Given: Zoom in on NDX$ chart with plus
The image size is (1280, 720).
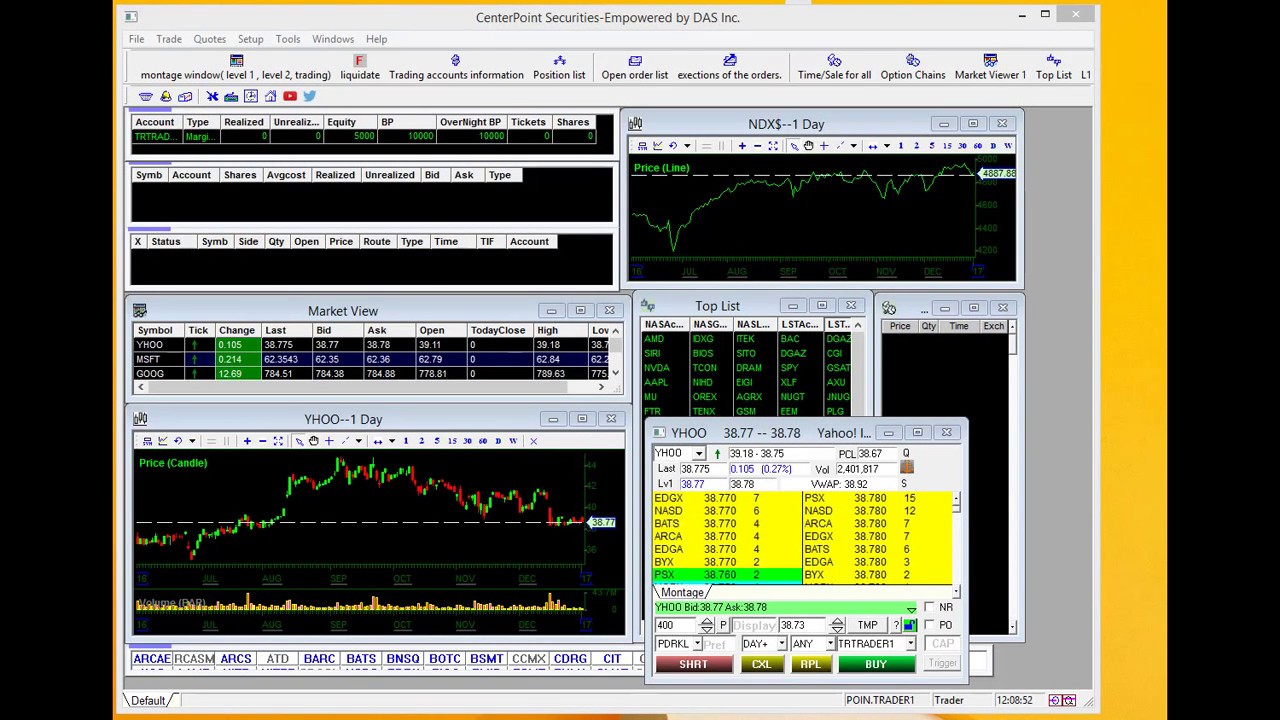Looking at the screenshot, I should click(x=742, y=146).
